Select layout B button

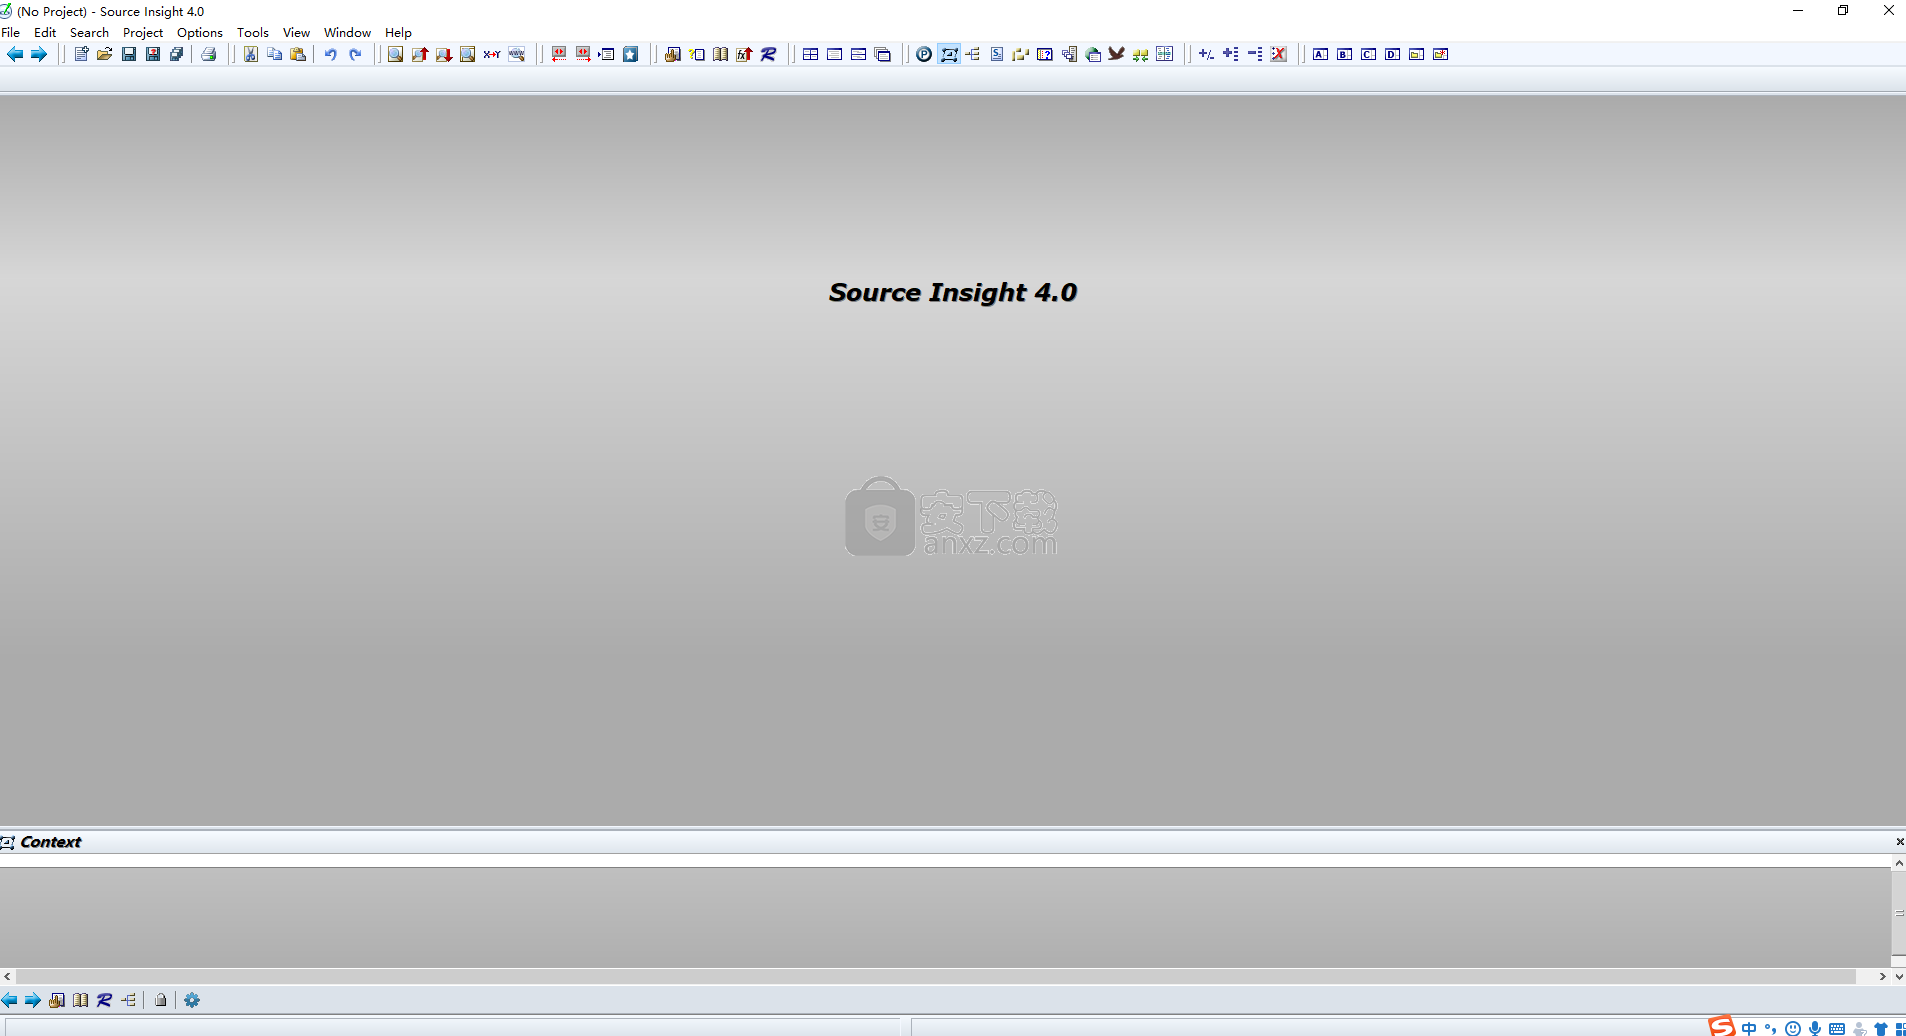tap(1345, 54)
